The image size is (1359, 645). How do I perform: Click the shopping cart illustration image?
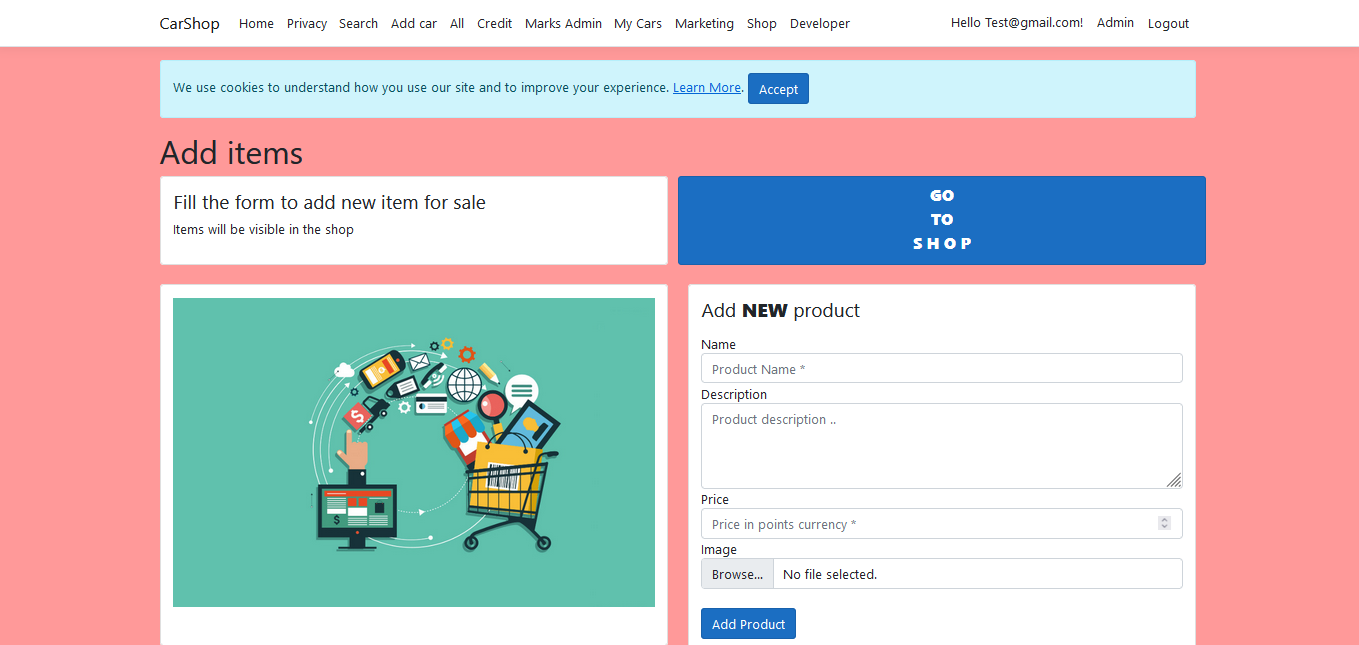pyautogui.click(x=413, y=452)
